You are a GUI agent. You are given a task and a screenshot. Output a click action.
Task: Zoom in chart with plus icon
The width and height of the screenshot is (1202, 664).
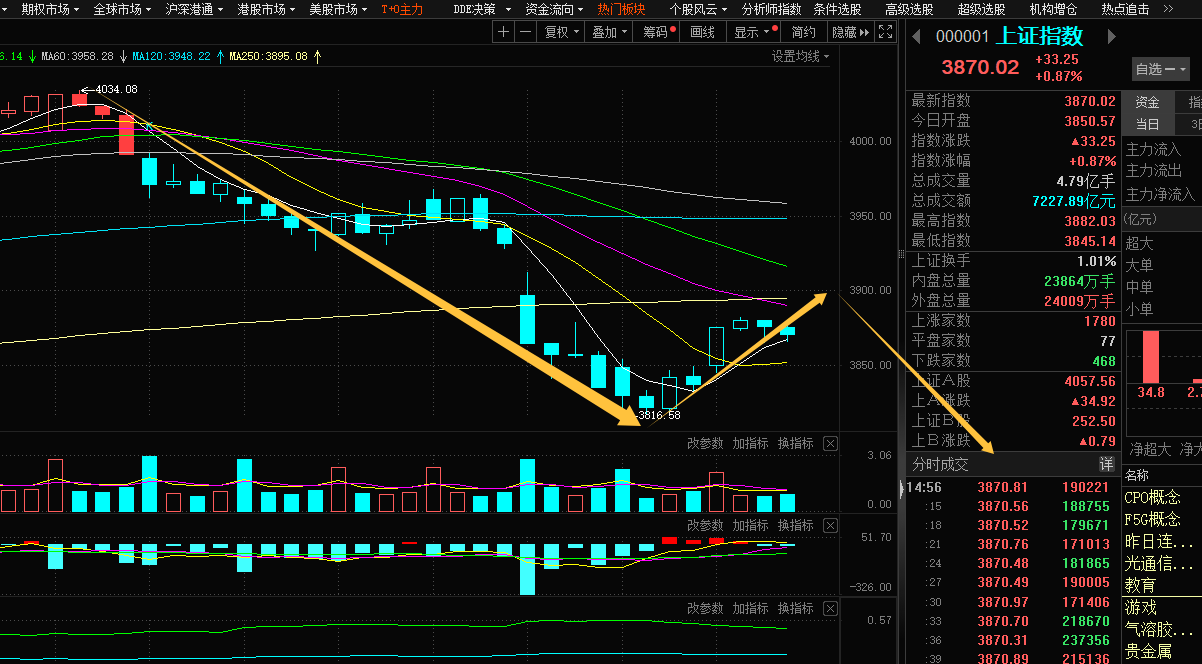coord(504,32)
